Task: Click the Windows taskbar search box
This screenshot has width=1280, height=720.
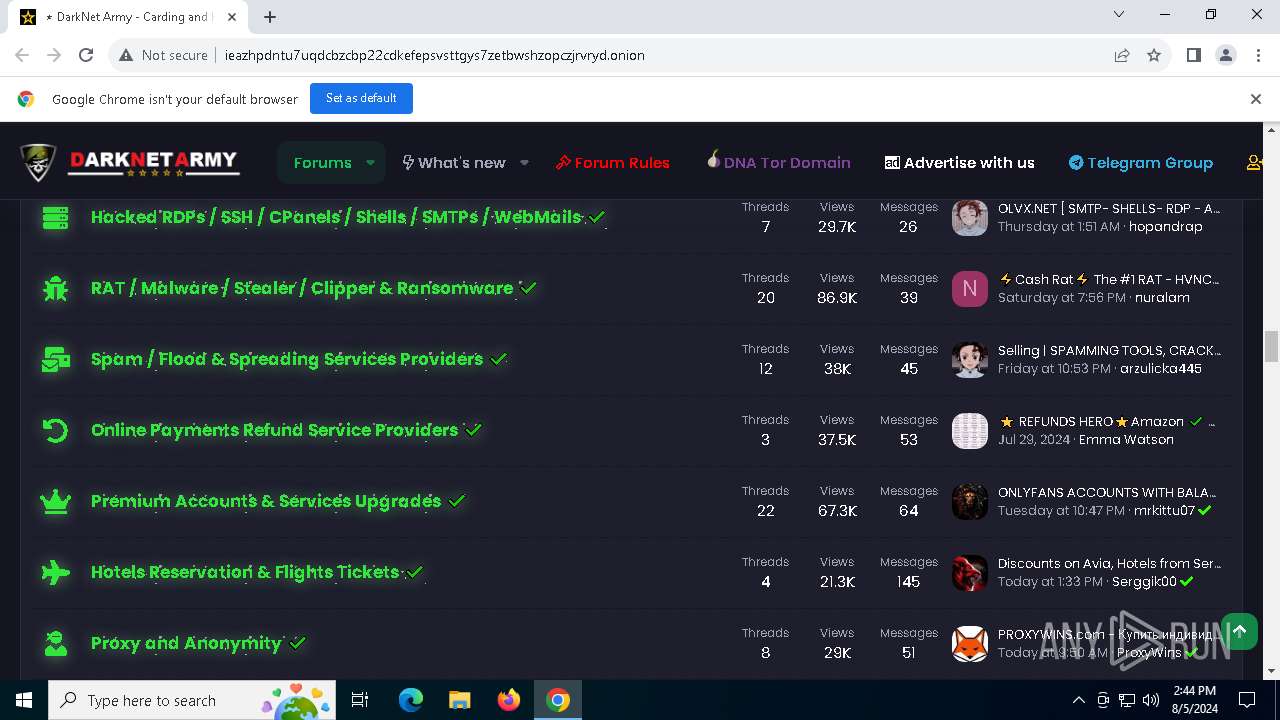Action: click(191, 700)
